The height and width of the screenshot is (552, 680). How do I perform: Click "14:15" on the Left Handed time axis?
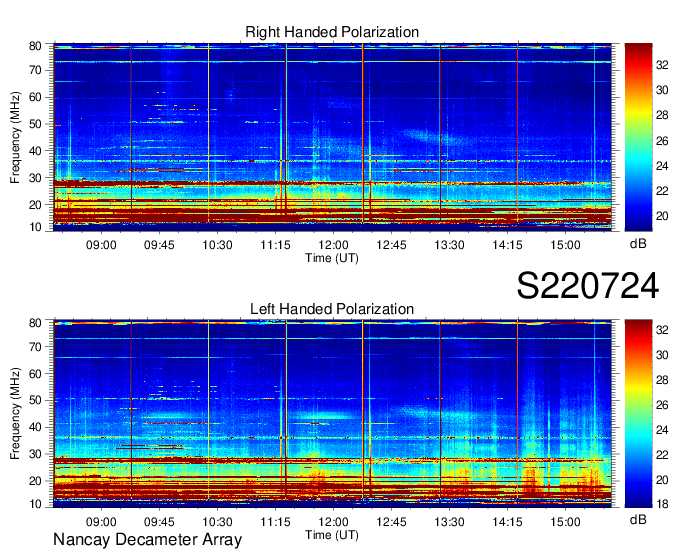point(507,522)
